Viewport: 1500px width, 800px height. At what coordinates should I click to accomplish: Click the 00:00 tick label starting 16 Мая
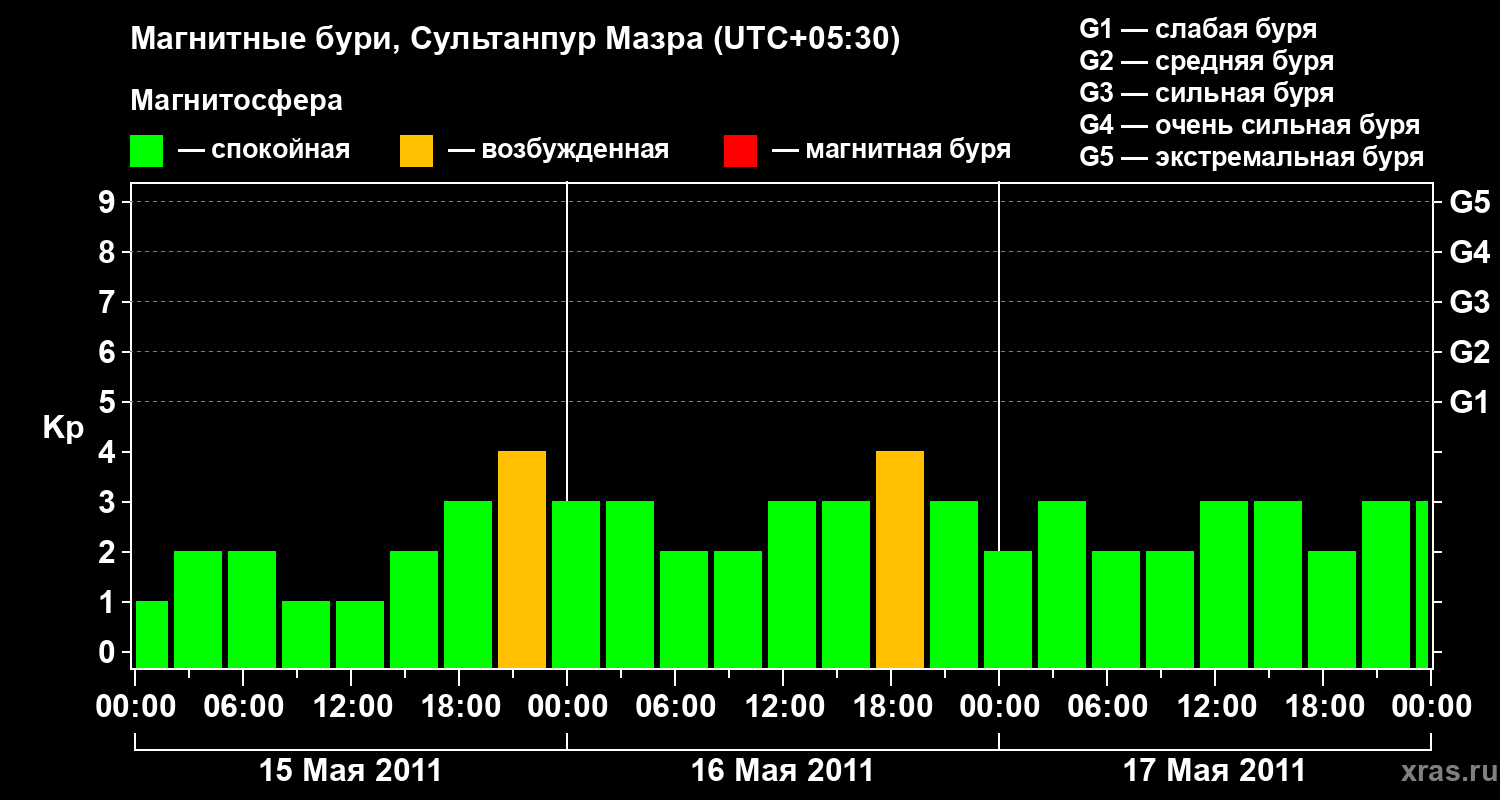pos(567,706)
